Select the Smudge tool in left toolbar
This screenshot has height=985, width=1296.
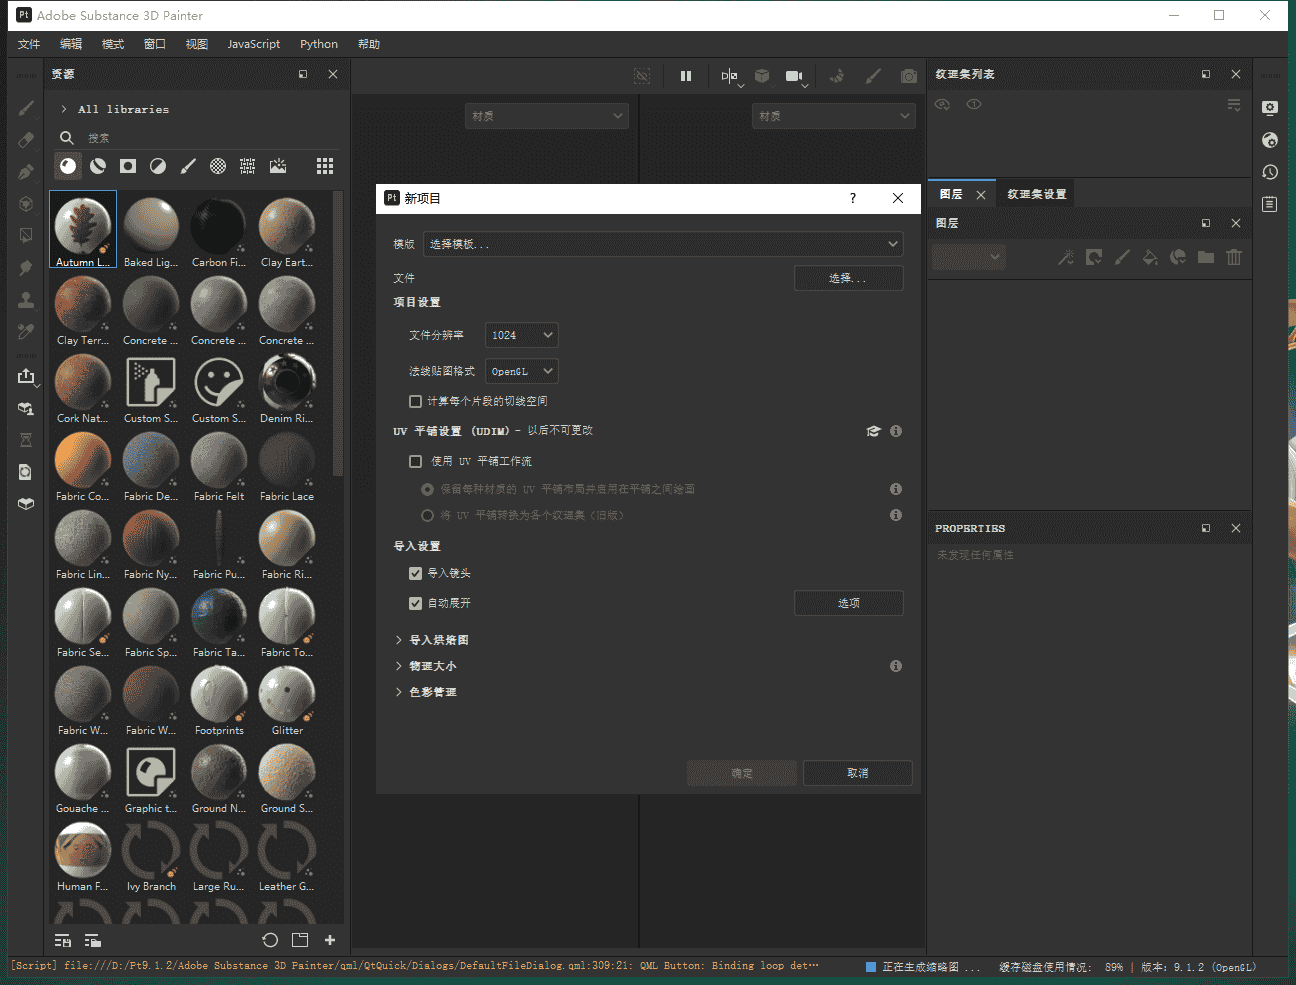pos(26,268)
